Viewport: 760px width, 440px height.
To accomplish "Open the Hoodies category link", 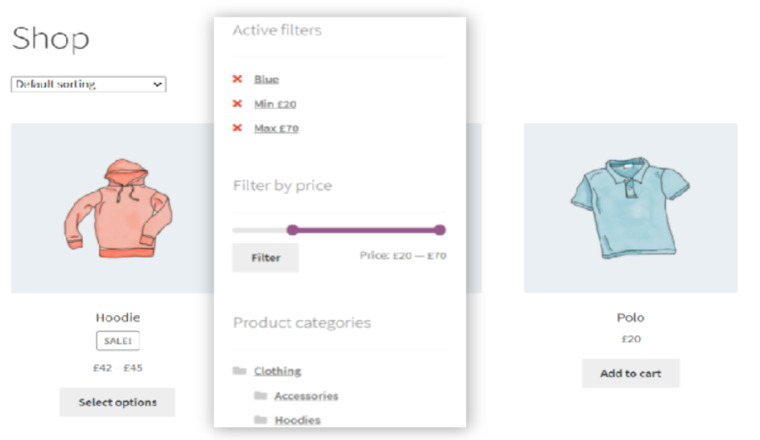I will point(297,420).
